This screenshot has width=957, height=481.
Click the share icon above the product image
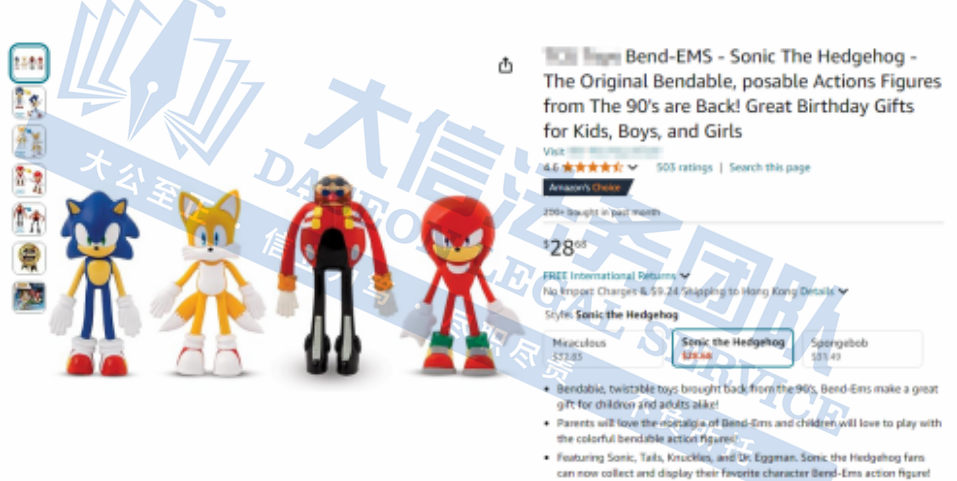[505, 65]
